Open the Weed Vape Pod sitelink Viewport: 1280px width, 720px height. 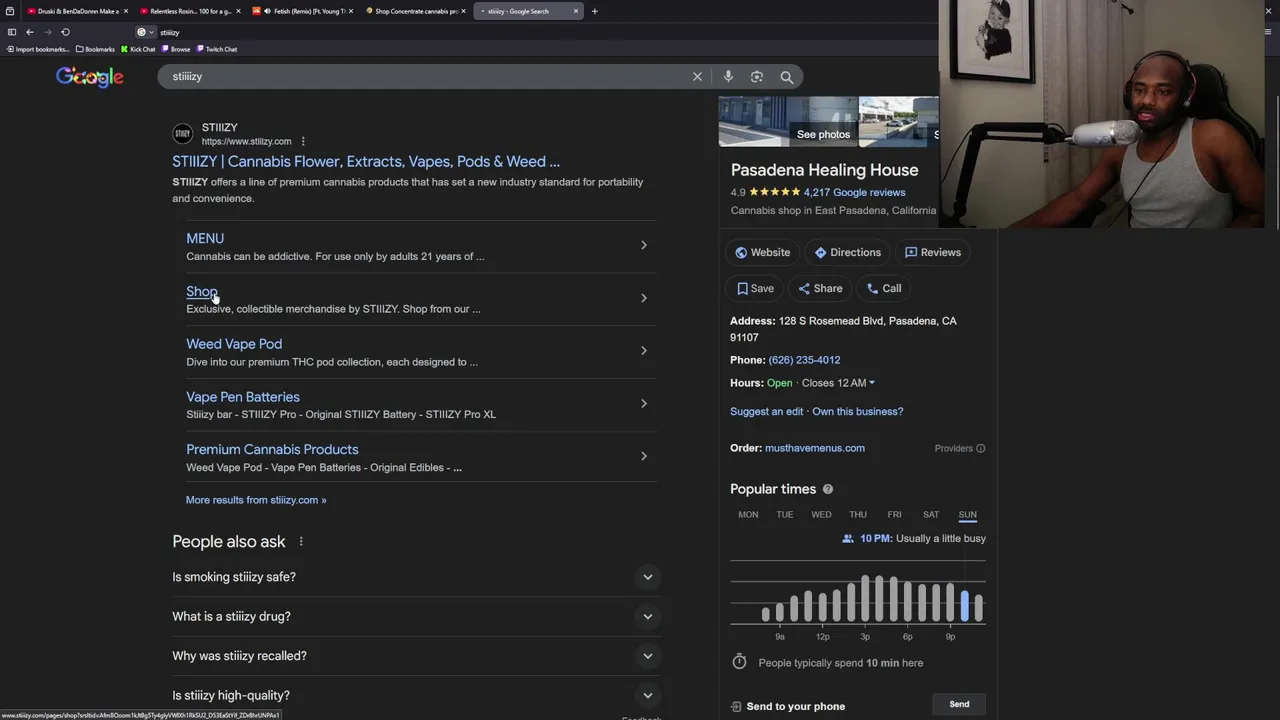(234, 344)
